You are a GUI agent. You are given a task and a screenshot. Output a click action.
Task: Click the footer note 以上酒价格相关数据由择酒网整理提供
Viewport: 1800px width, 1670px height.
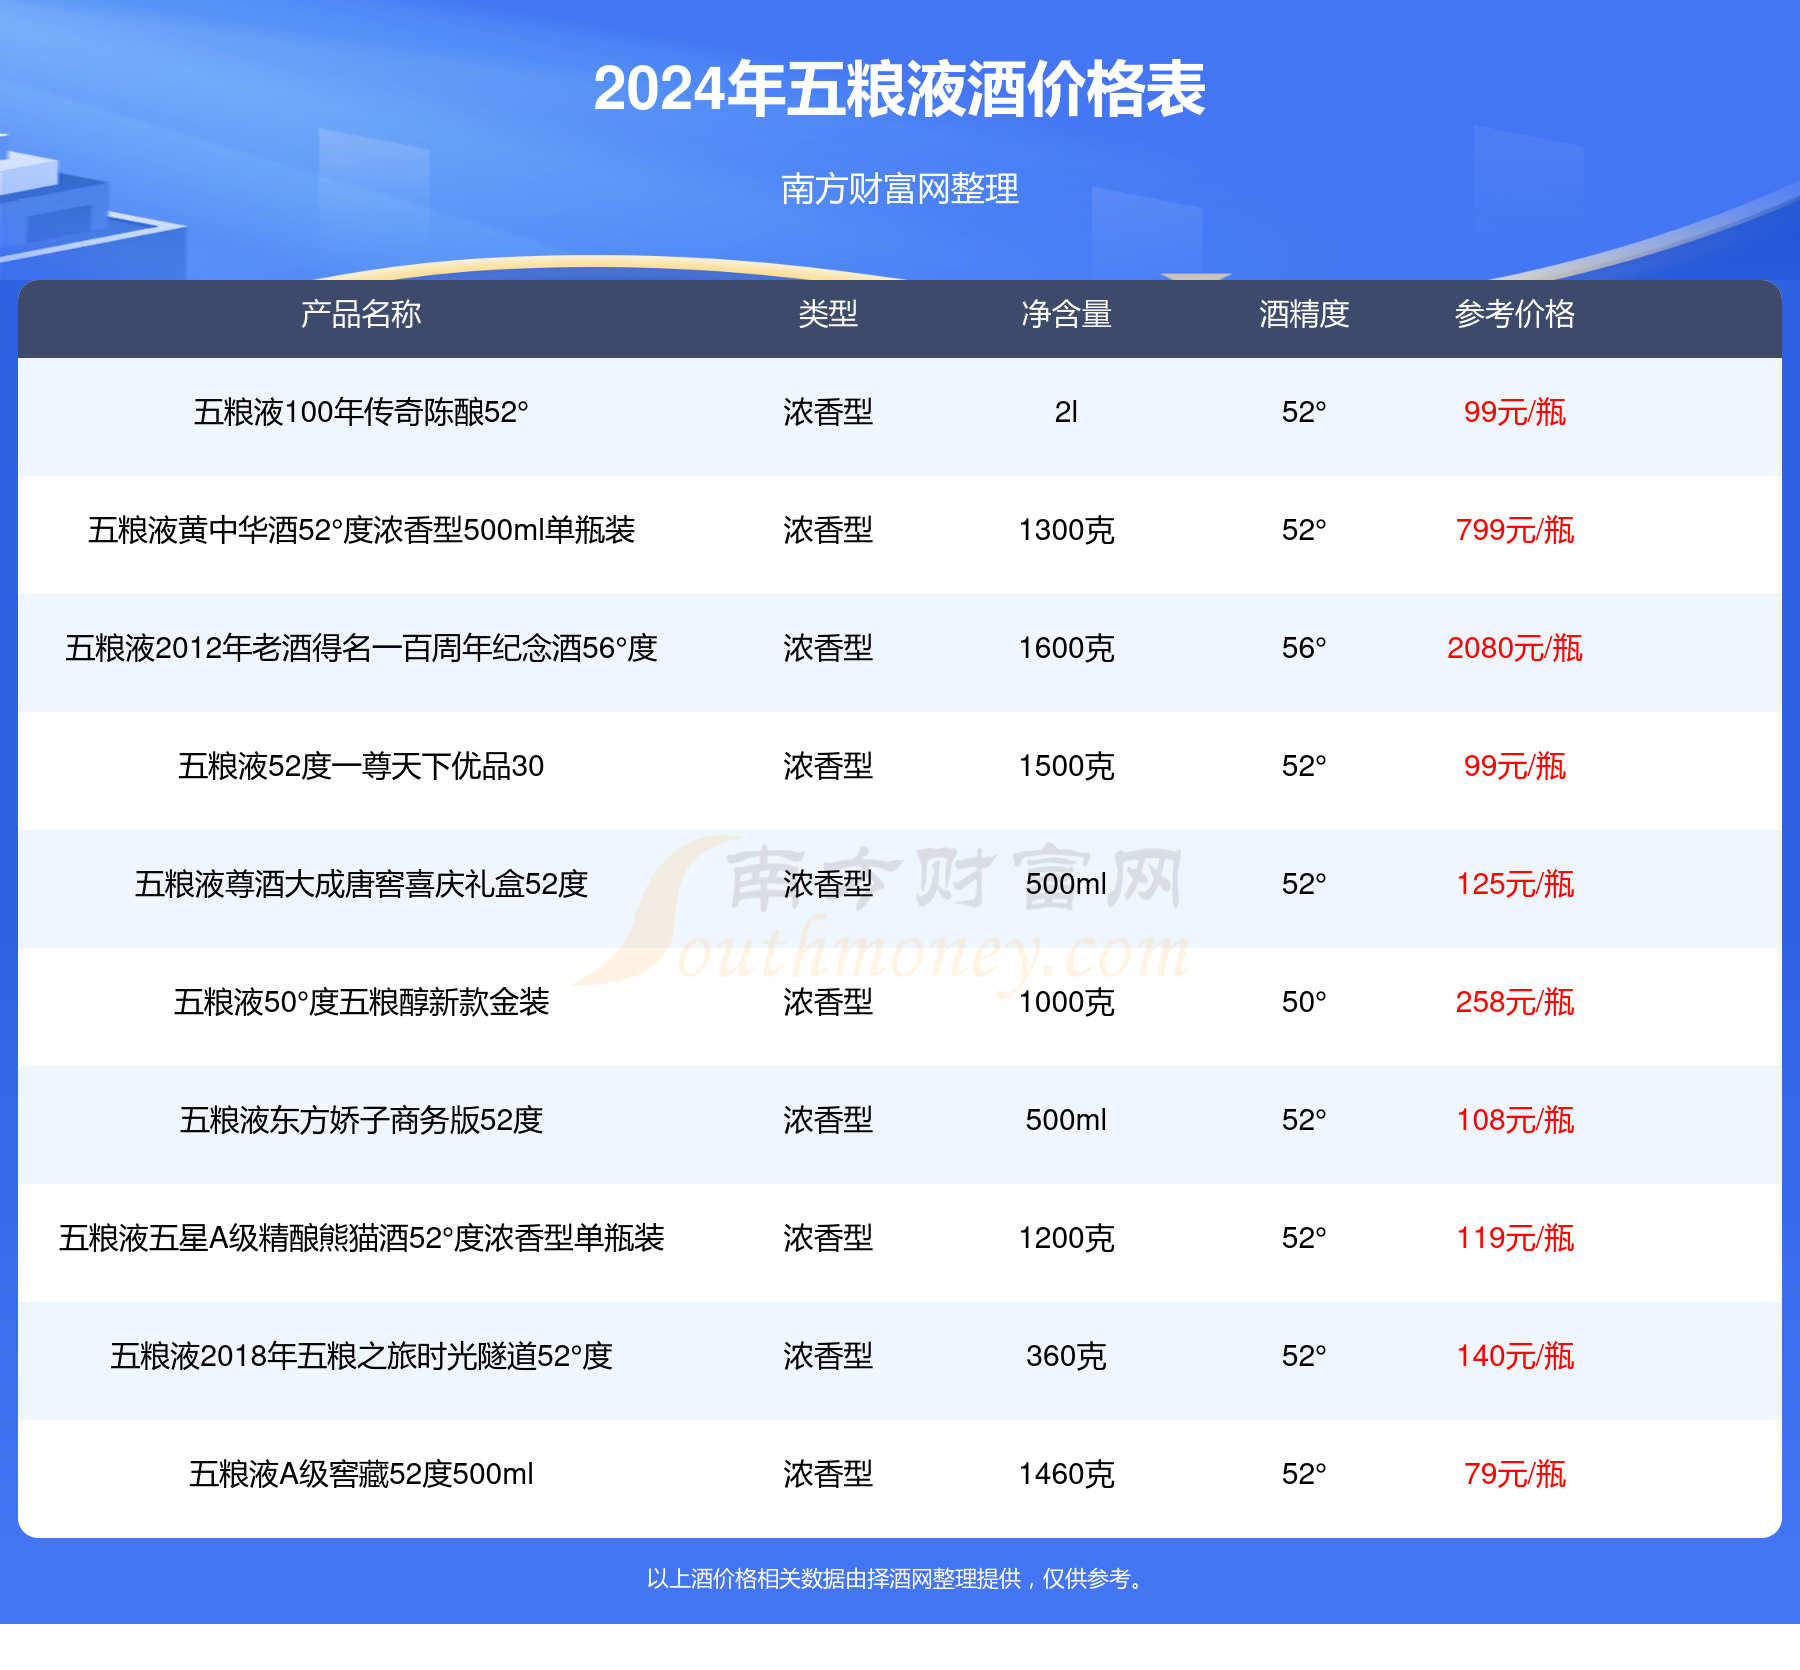pyautogui.click(x=833, y=1579)
